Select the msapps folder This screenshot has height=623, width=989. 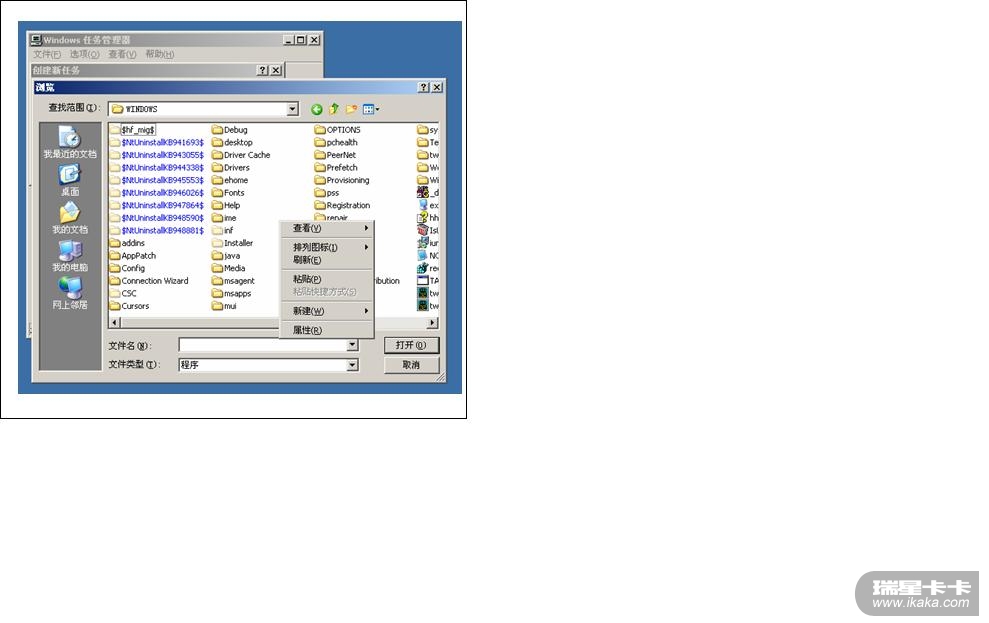point(231,294)
